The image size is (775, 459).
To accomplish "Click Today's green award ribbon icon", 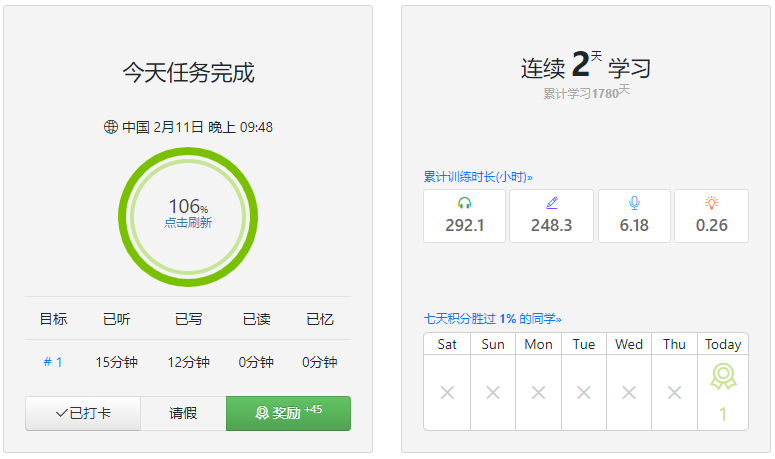I will tap(723, 377).
